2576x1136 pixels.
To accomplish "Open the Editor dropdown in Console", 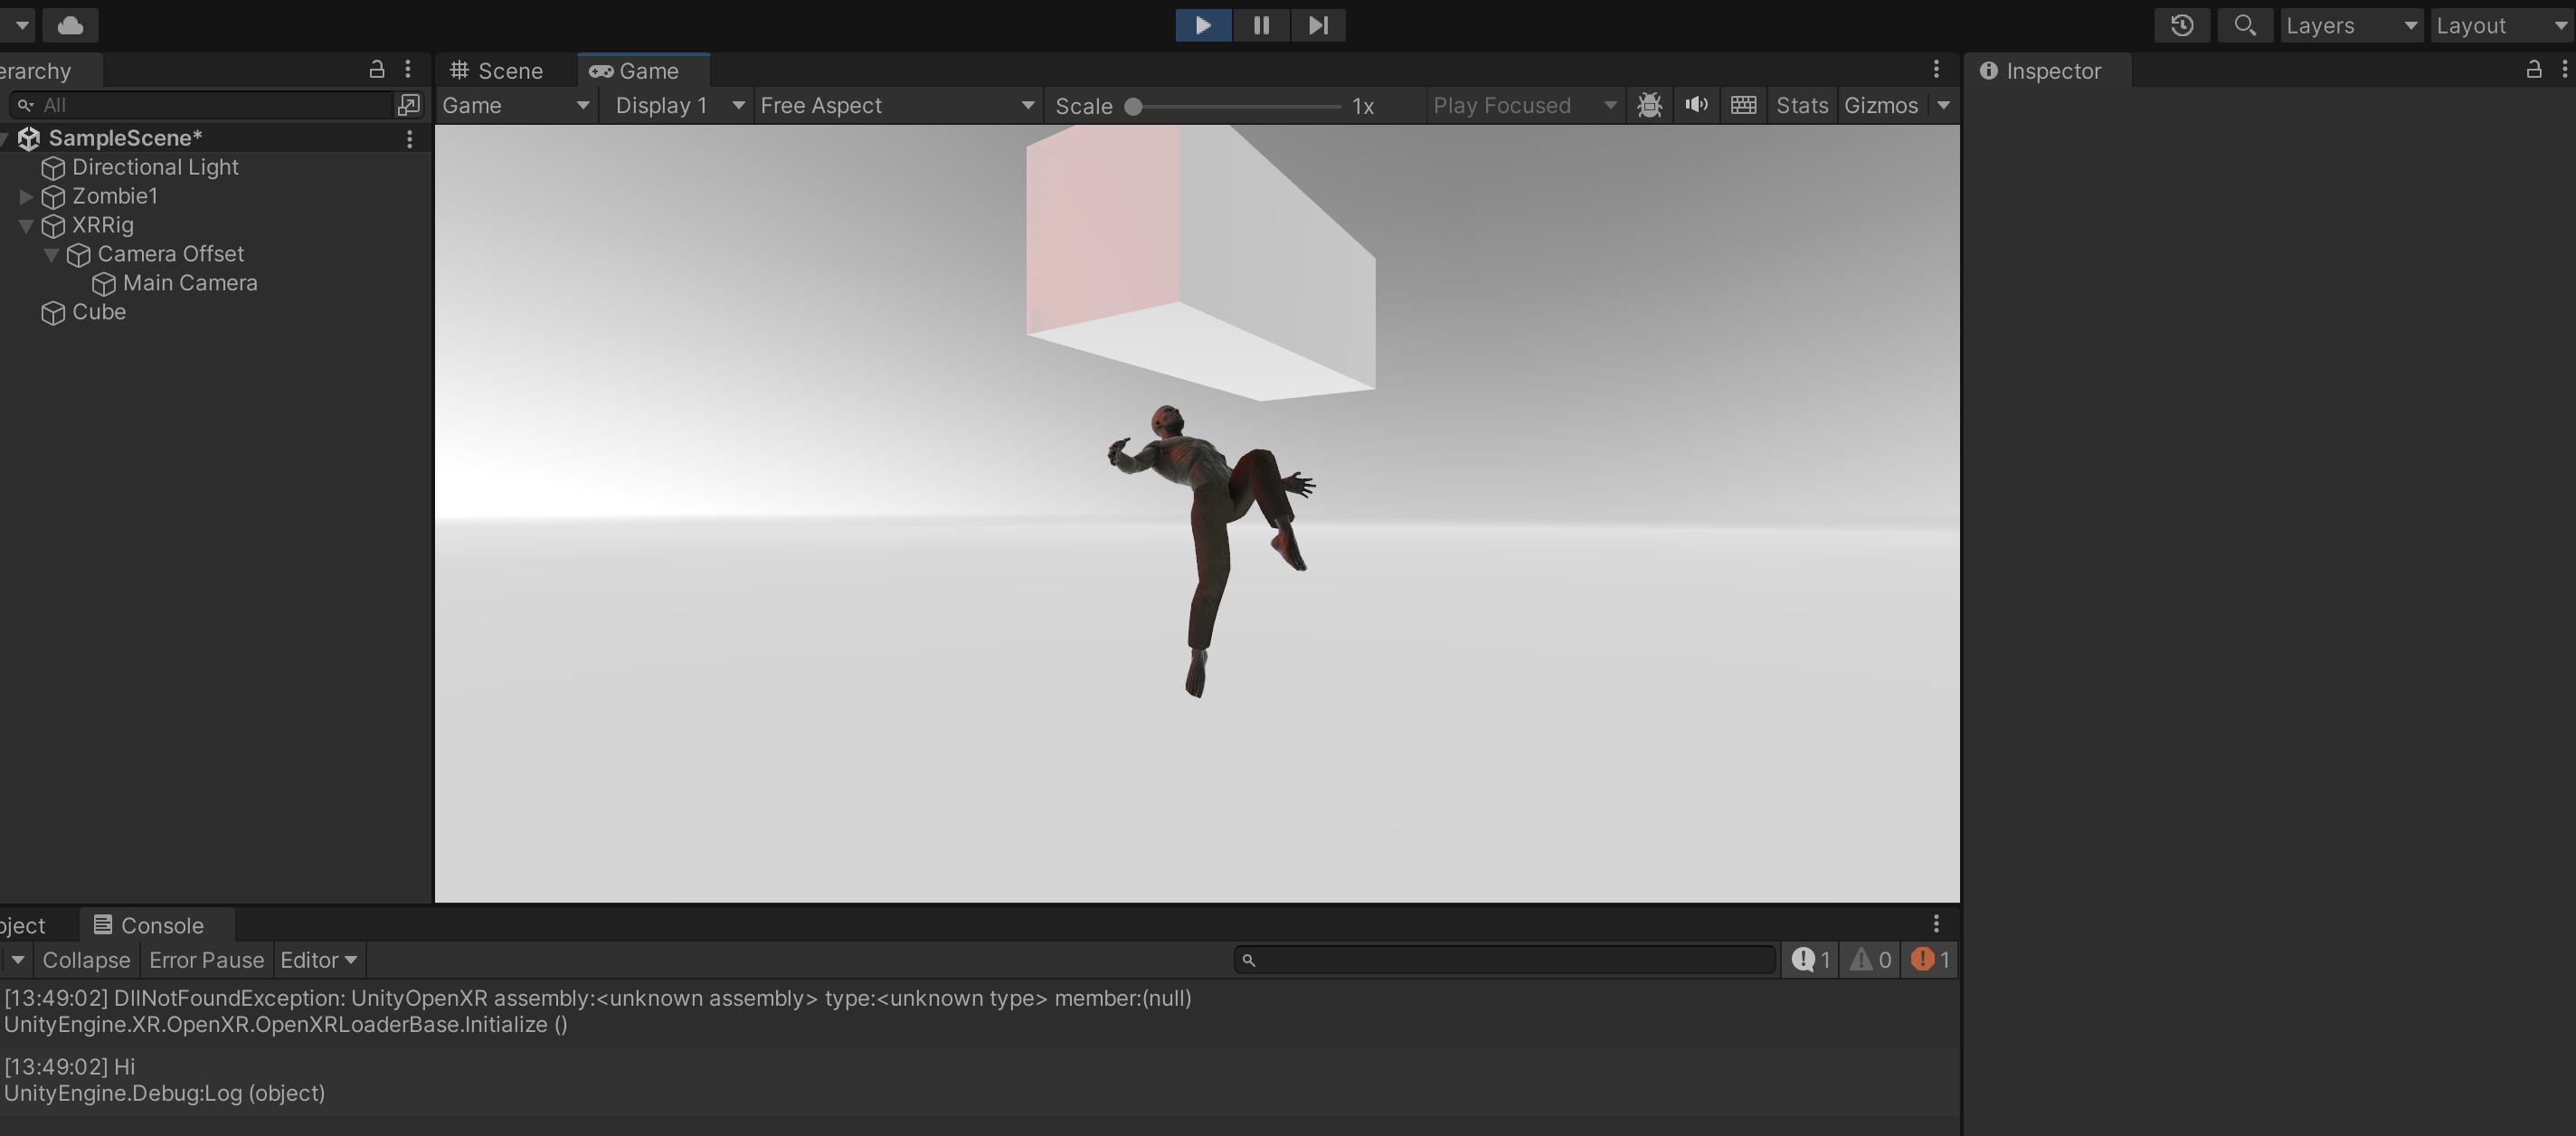I will click(x=318, y=960).
